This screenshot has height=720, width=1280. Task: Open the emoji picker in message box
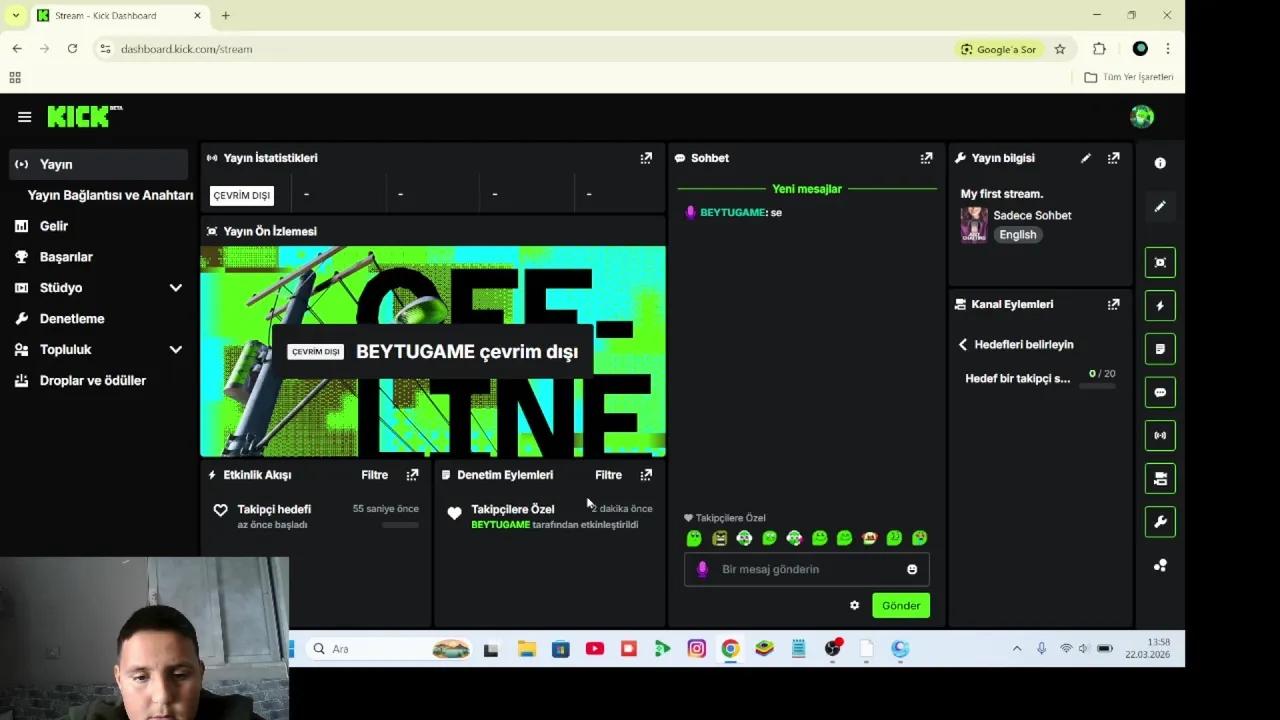(x=912, y=569)
